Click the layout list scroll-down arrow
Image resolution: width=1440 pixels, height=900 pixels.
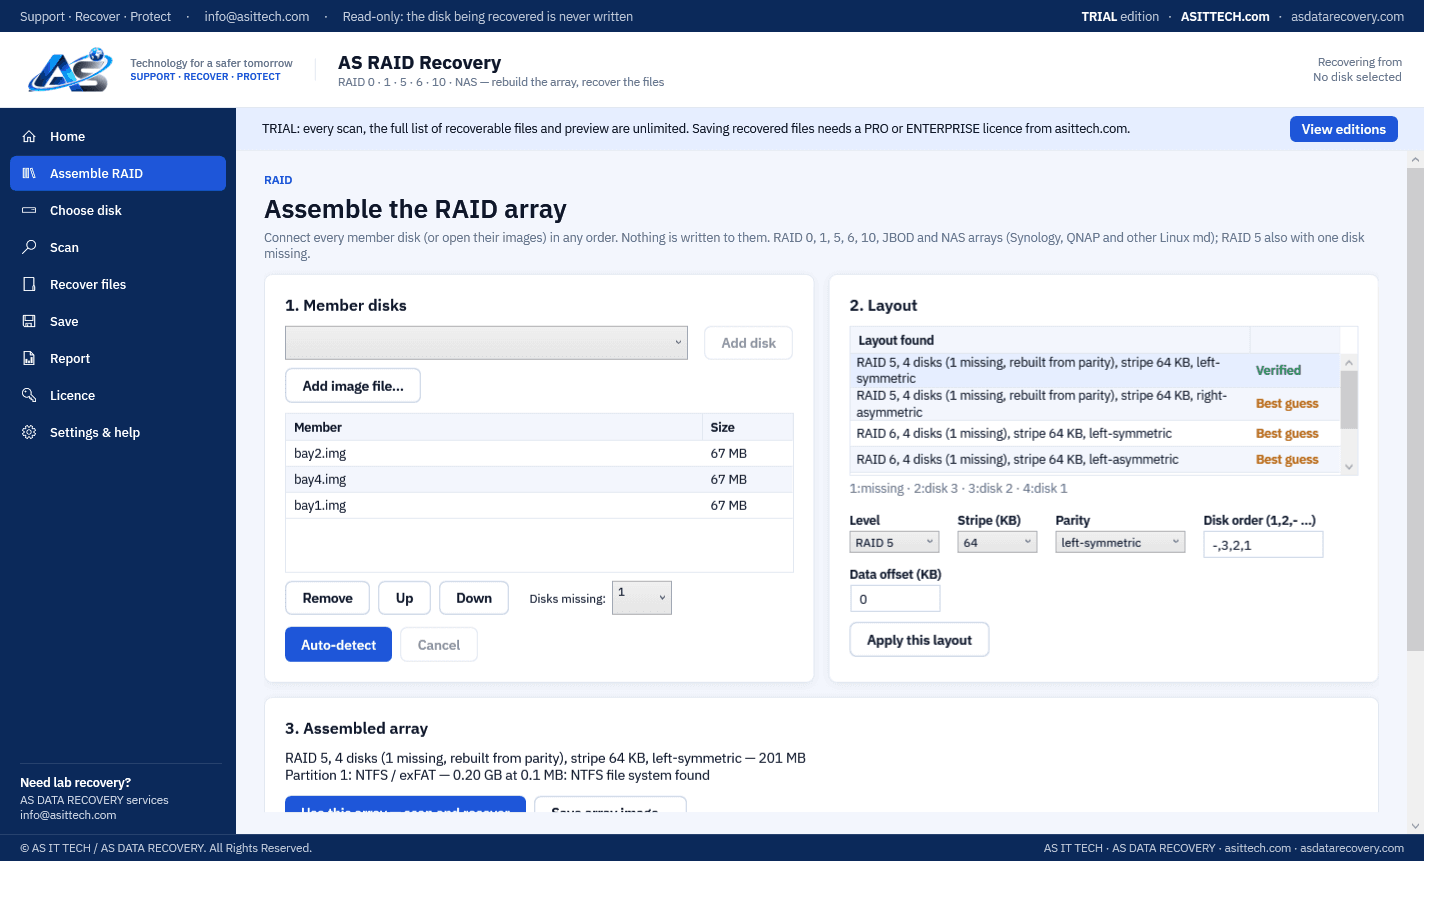pos(1349,467)
